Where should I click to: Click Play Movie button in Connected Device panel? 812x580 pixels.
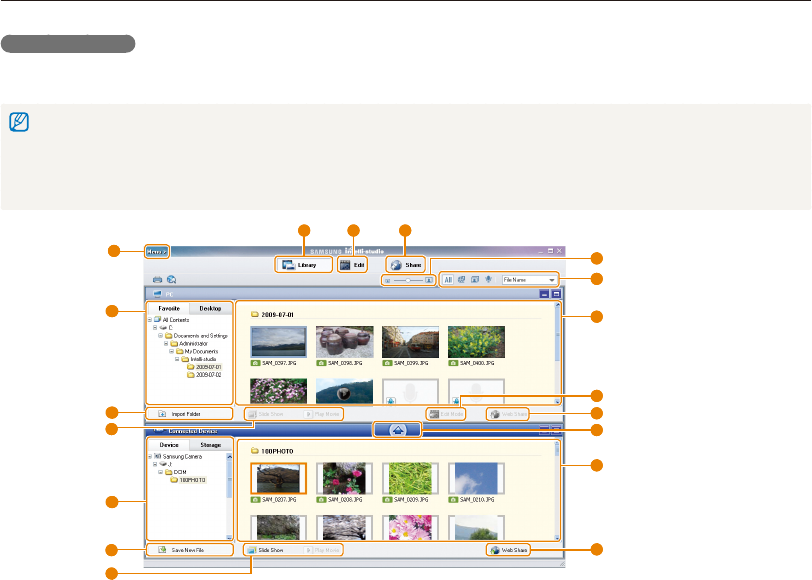pyautogui.click(x=322, y=550)
